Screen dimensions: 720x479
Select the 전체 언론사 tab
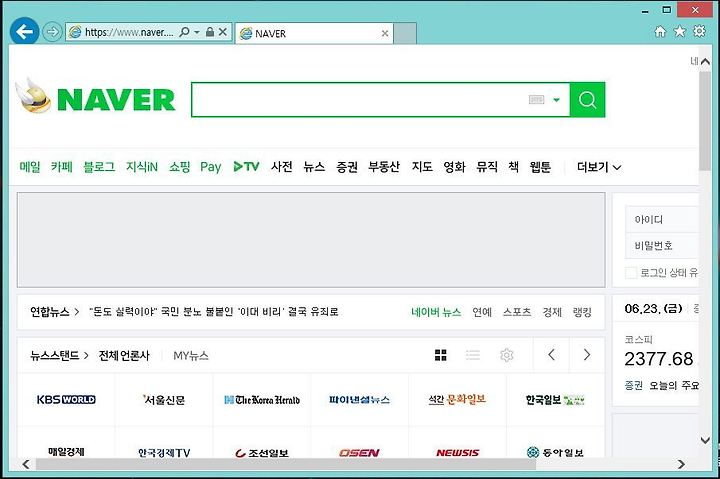[124, 355]
